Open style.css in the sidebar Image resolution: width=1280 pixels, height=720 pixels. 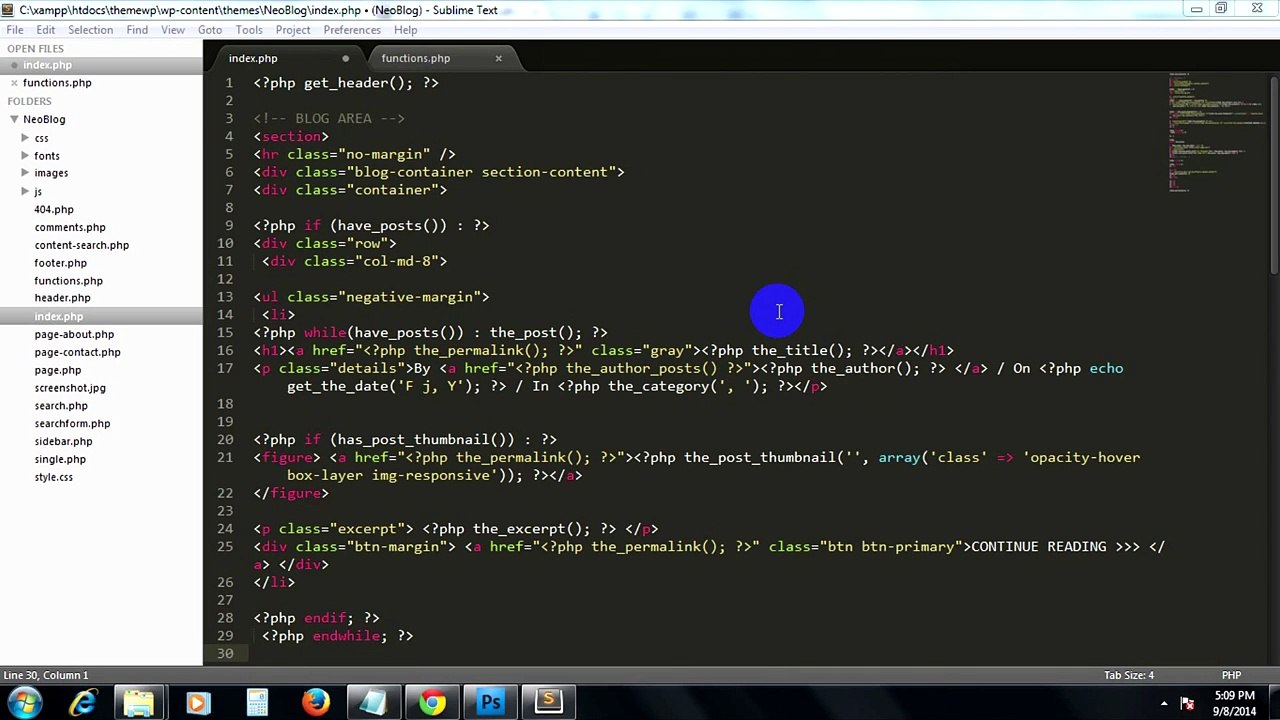pos(54,477)
